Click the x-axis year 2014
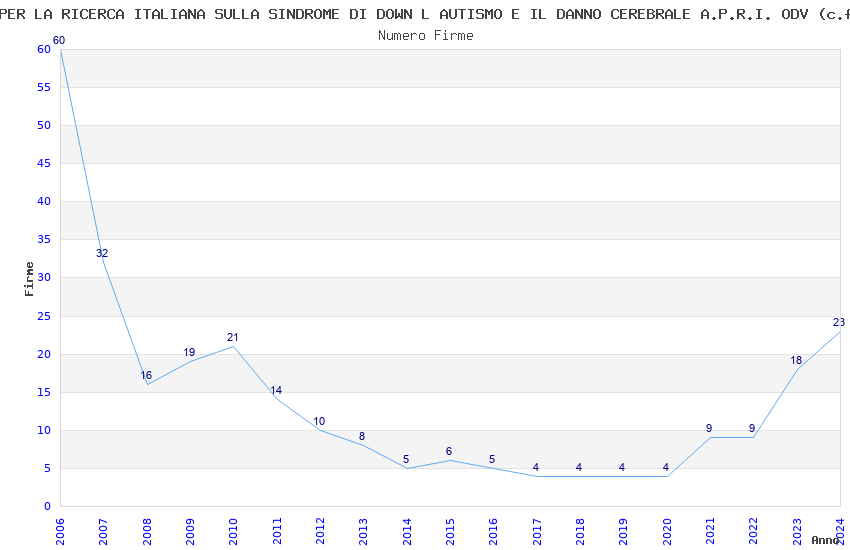This screenshot has width=850, height=550. [x=407, y=531]
